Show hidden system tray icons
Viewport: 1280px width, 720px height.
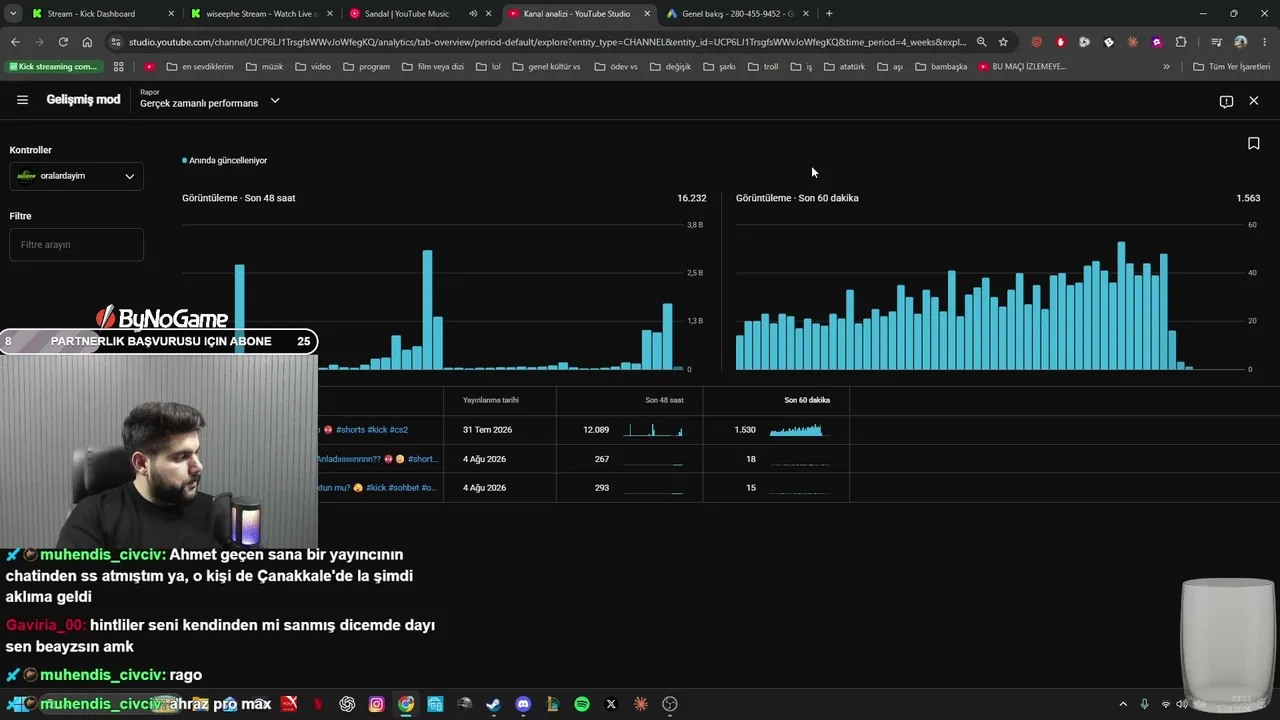point(1123,704)
